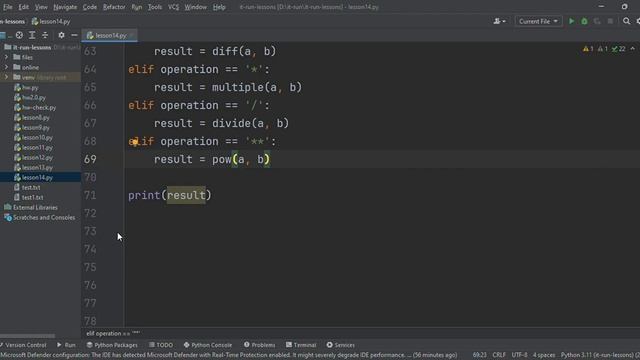640x360 pixels.
Task: Click Expand All icon in Project panel
Action: click(x=32, y=35)
